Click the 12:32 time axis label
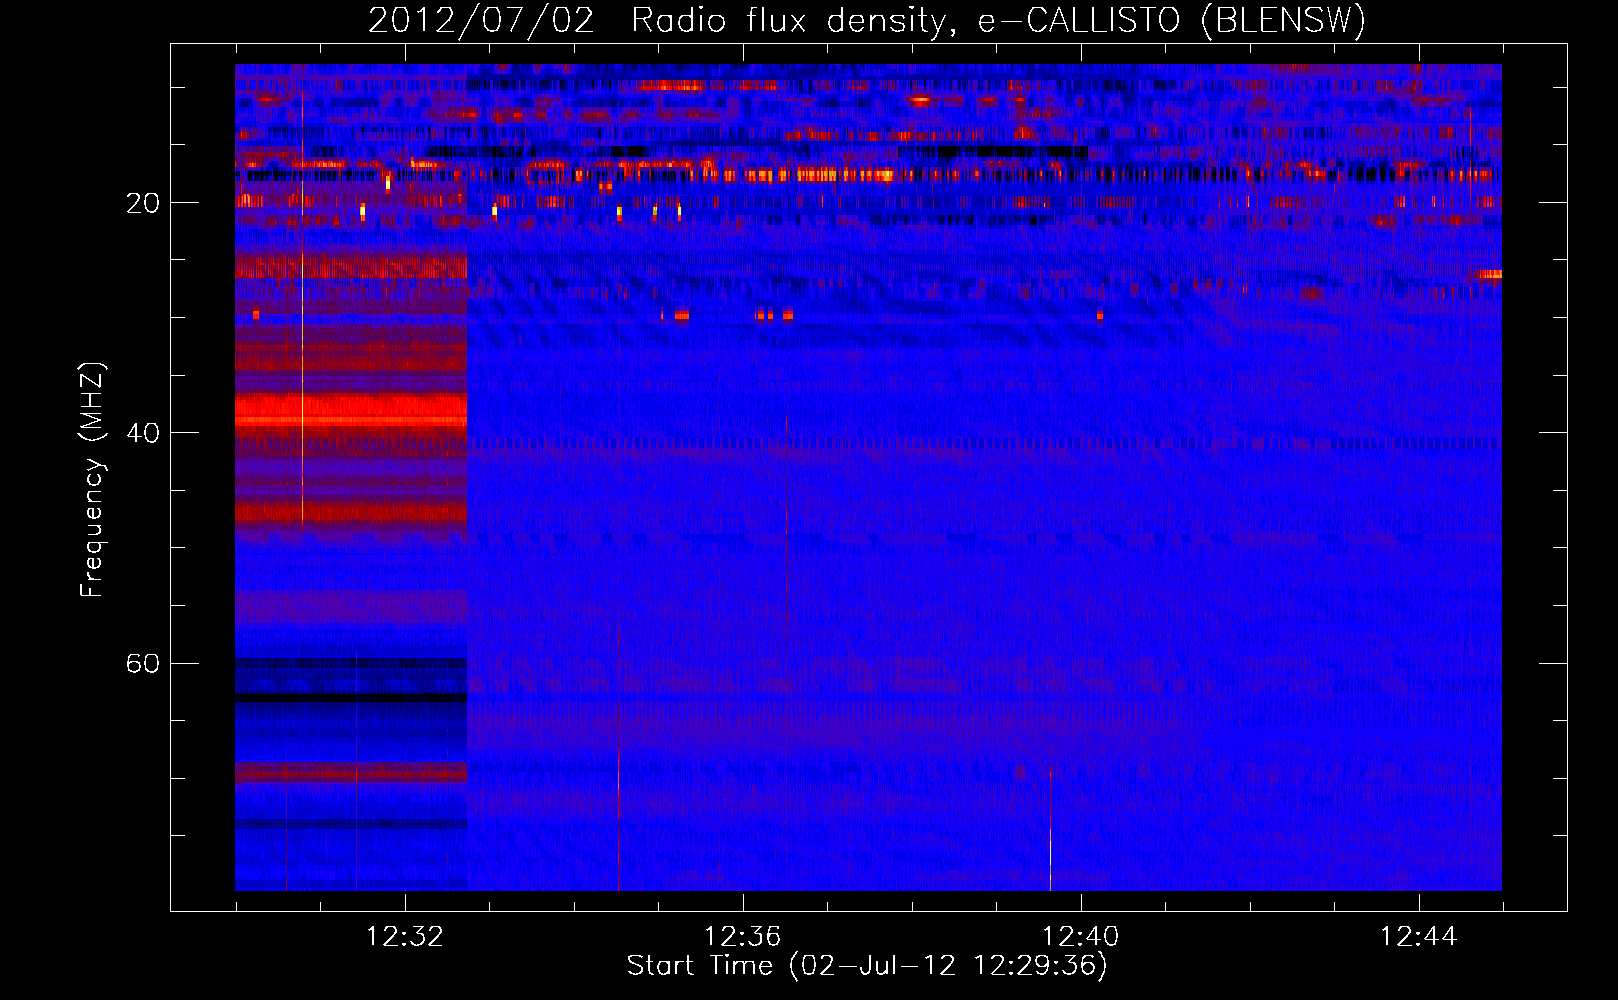Image resolution: width=1618 pixels, height=1000 pixels. click(x=405, y=937)
